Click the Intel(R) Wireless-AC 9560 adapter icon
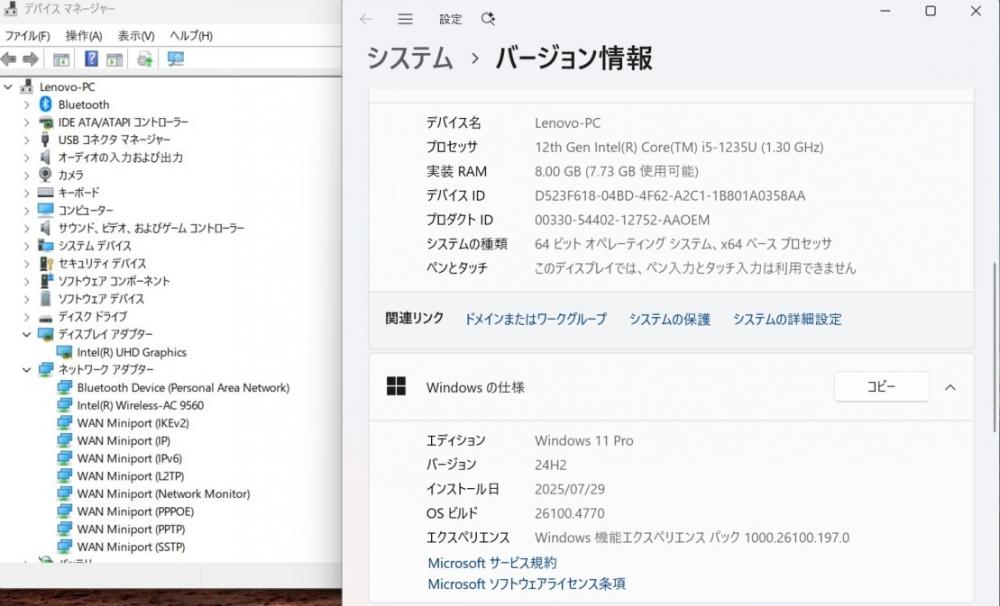This screenshot has height=606, width=1000. [64, 405]
